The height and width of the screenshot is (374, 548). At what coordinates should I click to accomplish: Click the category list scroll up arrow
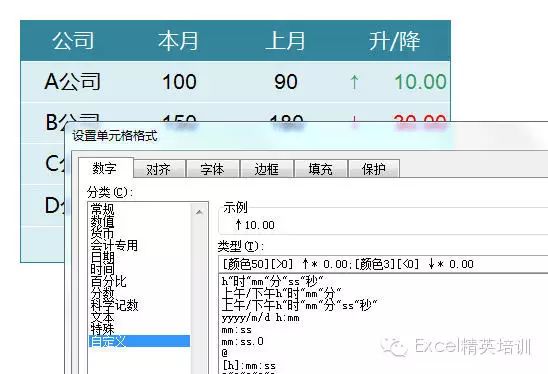click(199, 212)
